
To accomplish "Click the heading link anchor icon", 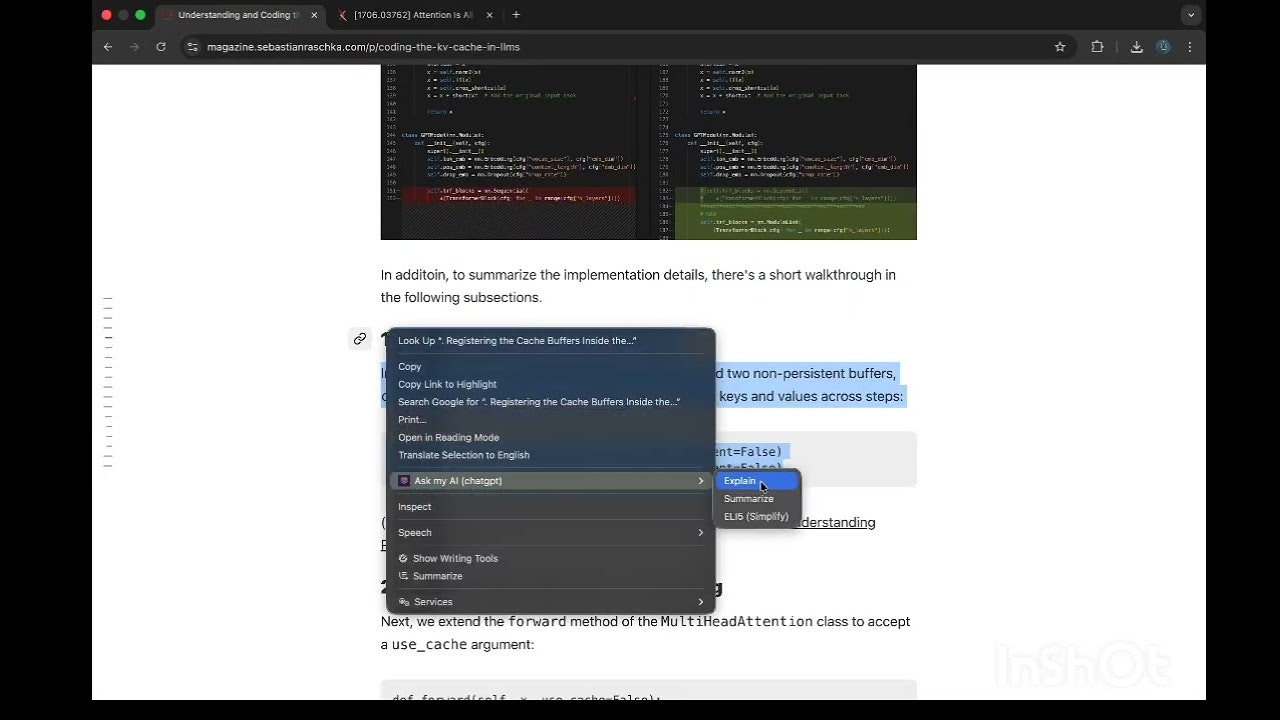I will pyautogui.click(x=360, y=339).
